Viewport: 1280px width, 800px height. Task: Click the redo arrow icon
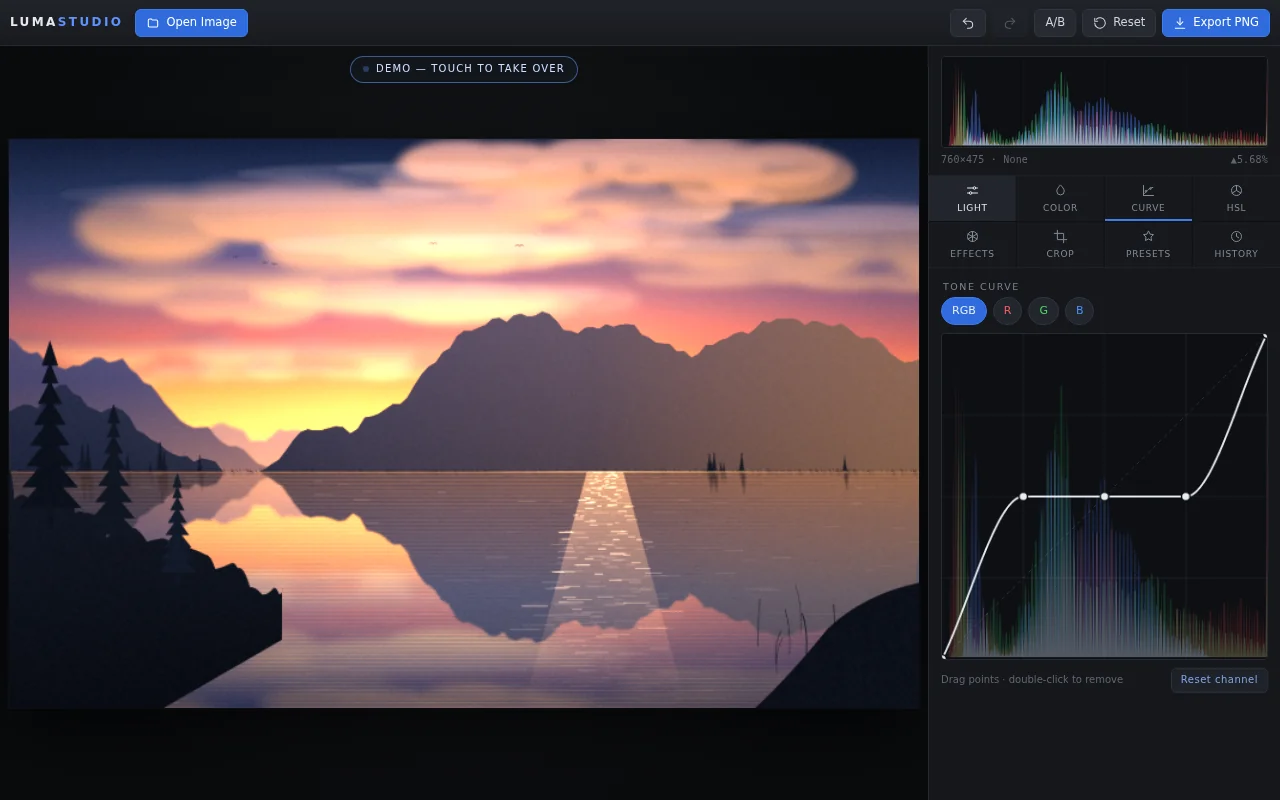tap(1010, 23)
